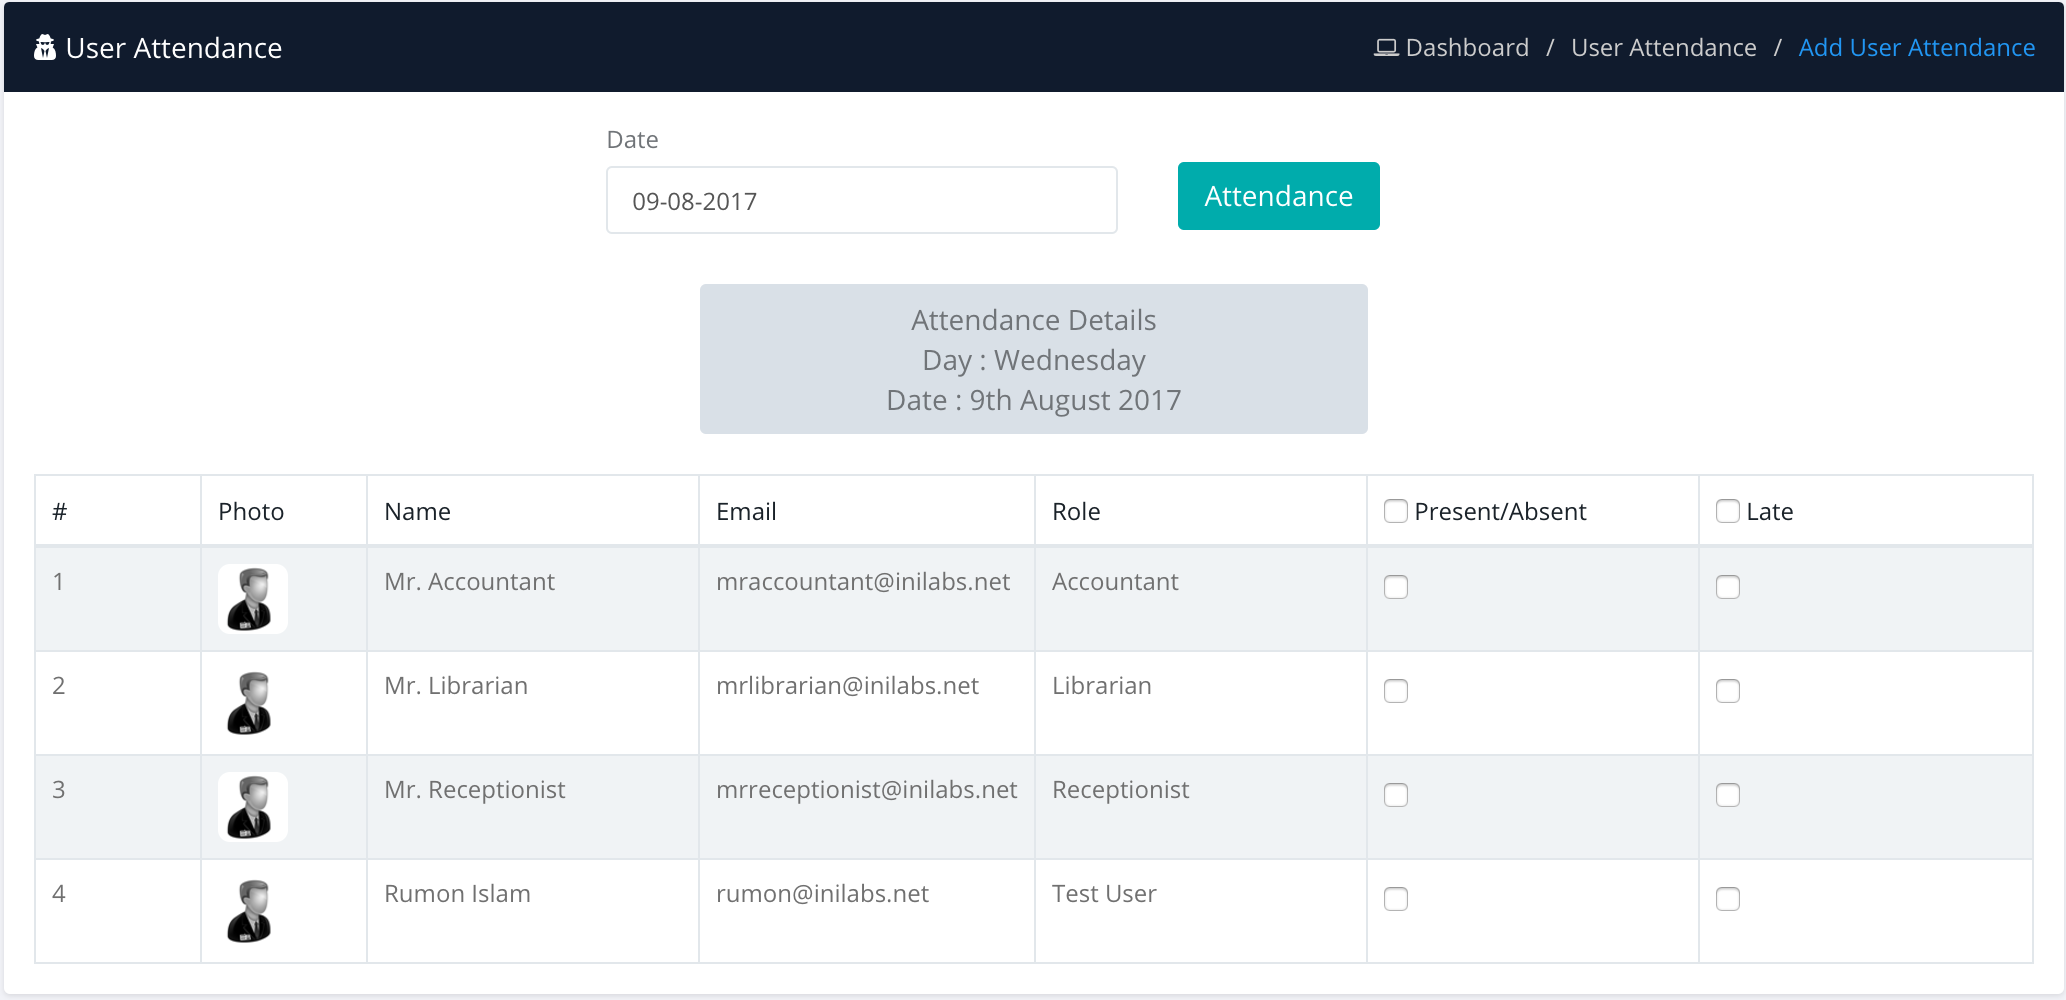The width and height of the screenshot is (2066, 1000).
Task: Select the name Mr. Librarian
Action: coord(456,685)
